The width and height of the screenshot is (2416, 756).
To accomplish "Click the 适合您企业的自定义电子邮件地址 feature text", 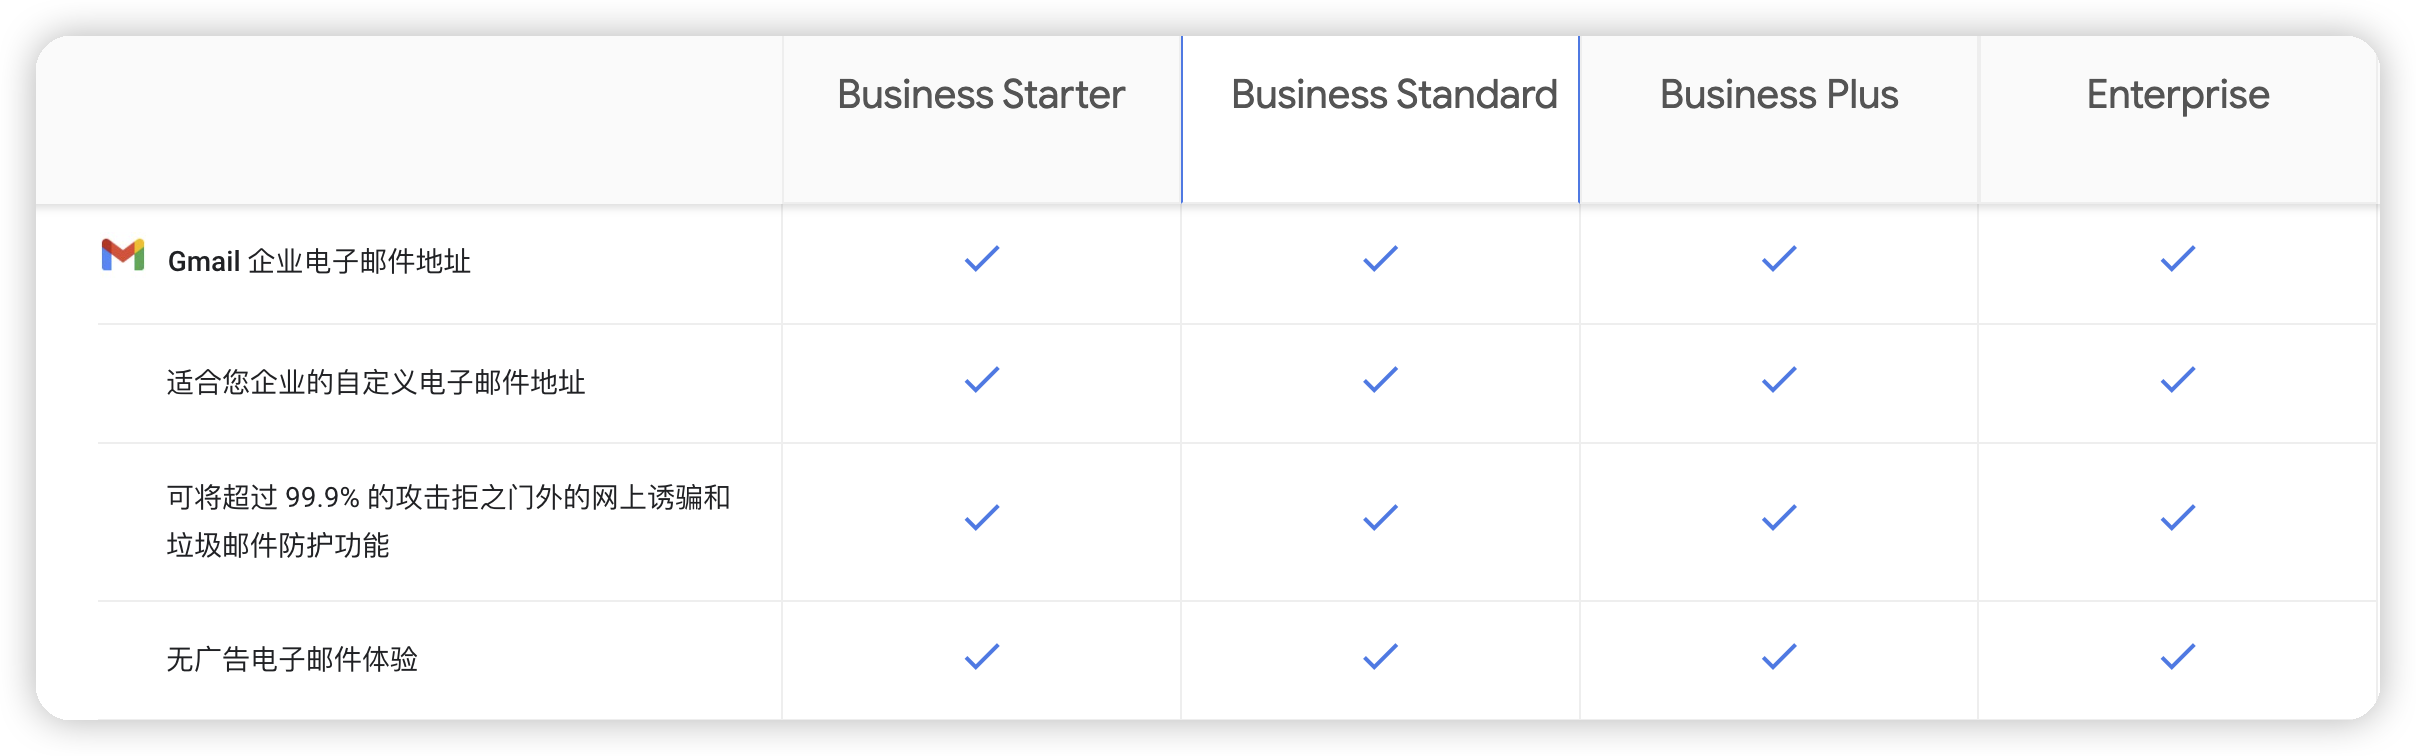I will tap(376, 383).
